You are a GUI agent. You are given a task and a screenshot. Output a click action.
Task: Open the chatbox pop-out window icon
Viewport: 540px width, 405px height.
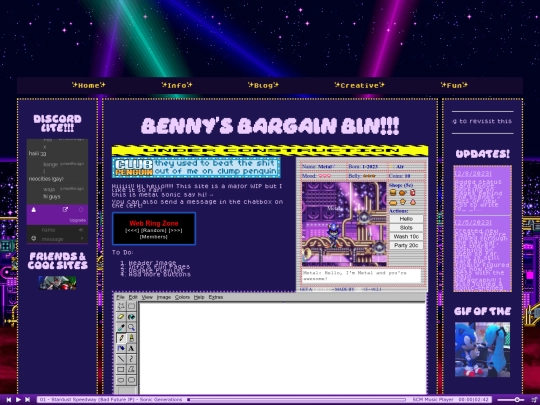tap(65, 209)
